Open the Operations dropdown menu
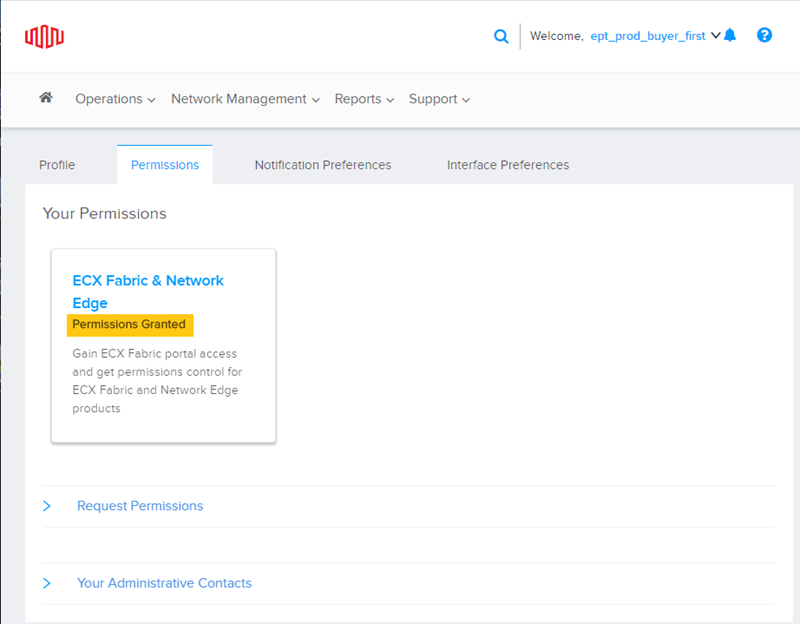 (115, 99)
